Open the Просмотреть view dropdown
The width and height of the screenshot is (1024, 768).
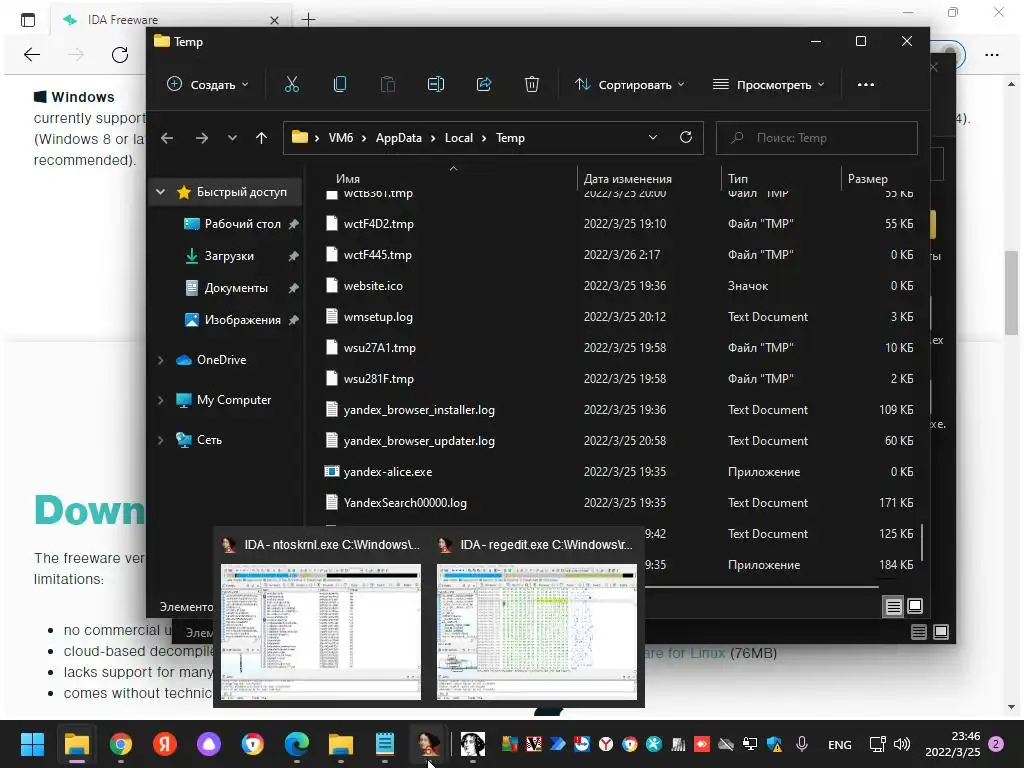(768, 84)
